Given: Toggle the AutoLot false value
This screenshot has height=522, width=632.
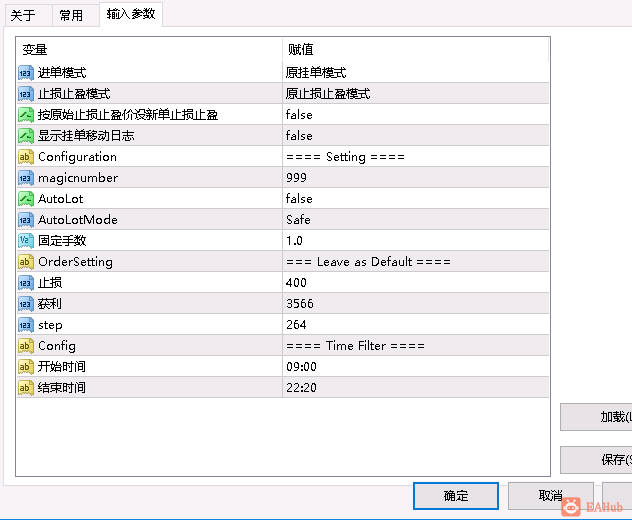Looking at the screenshot, I should (416, 199).
